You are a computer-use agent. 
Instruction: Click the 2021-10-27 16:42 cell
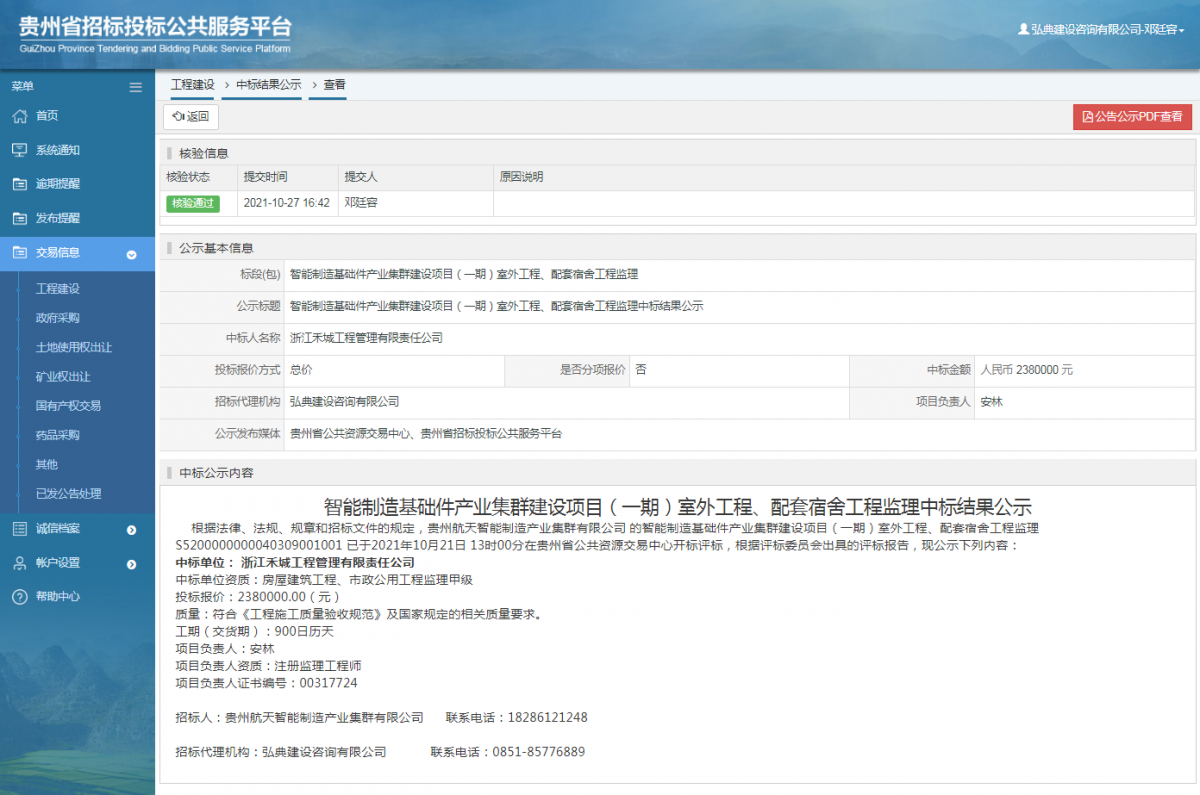tap(286, 203)
